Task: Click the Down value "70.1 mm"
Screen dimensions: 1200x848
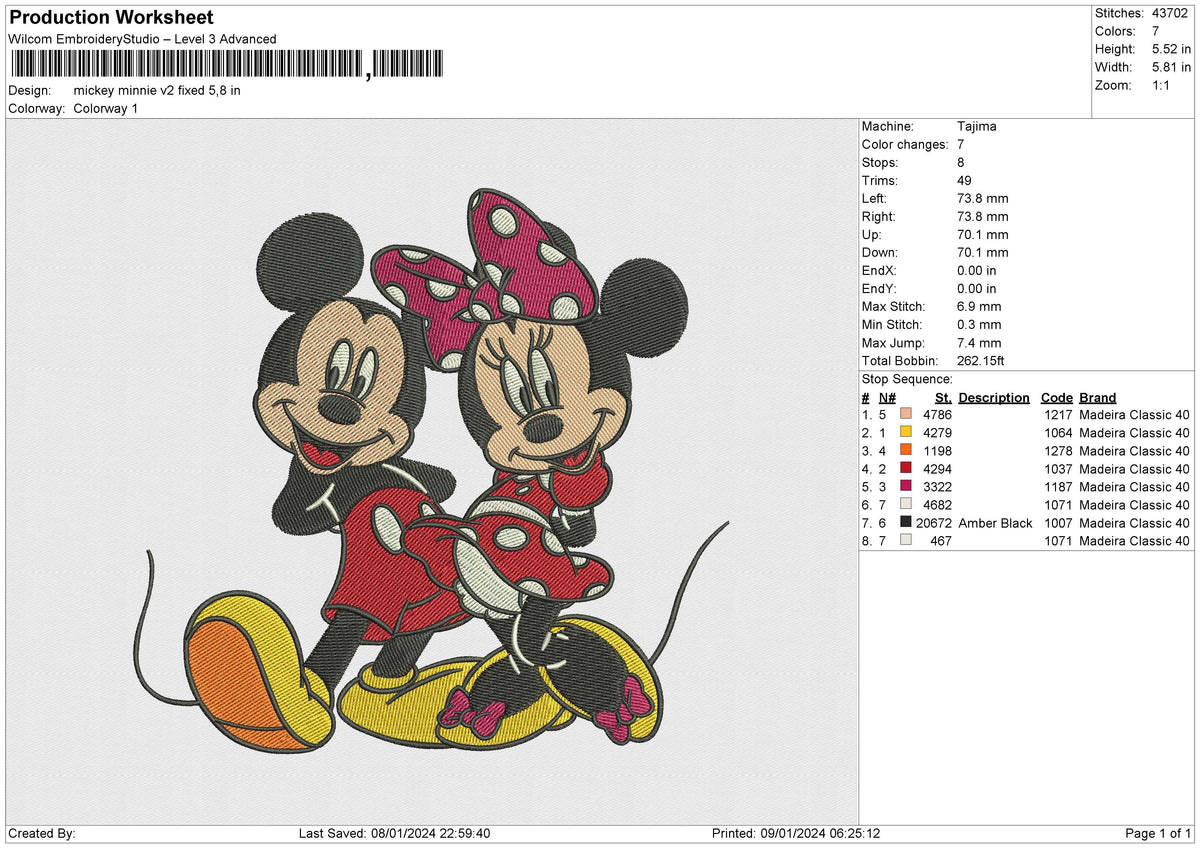Action: click(x=983, y=252)
